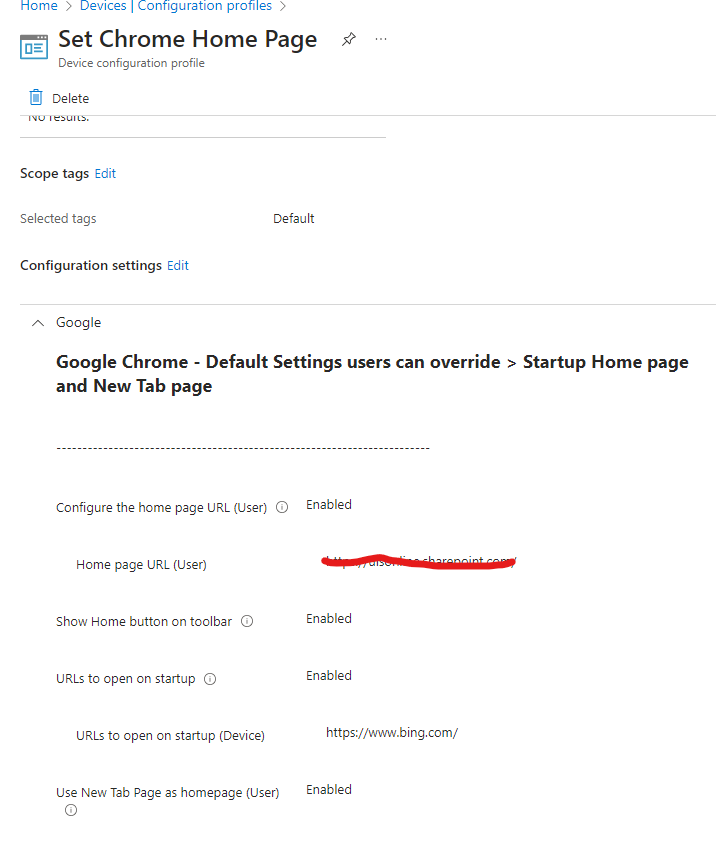
Task: Click the device configuration profile icon
Action: pyautogui.click(x=34, y=47)
